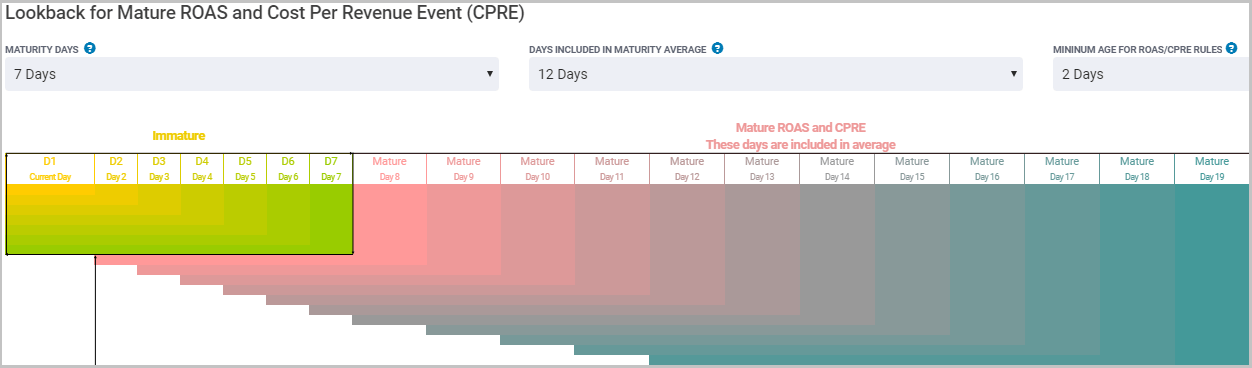Select the D1 Current Day column header

pyautogui.click(x=51, y=168)
